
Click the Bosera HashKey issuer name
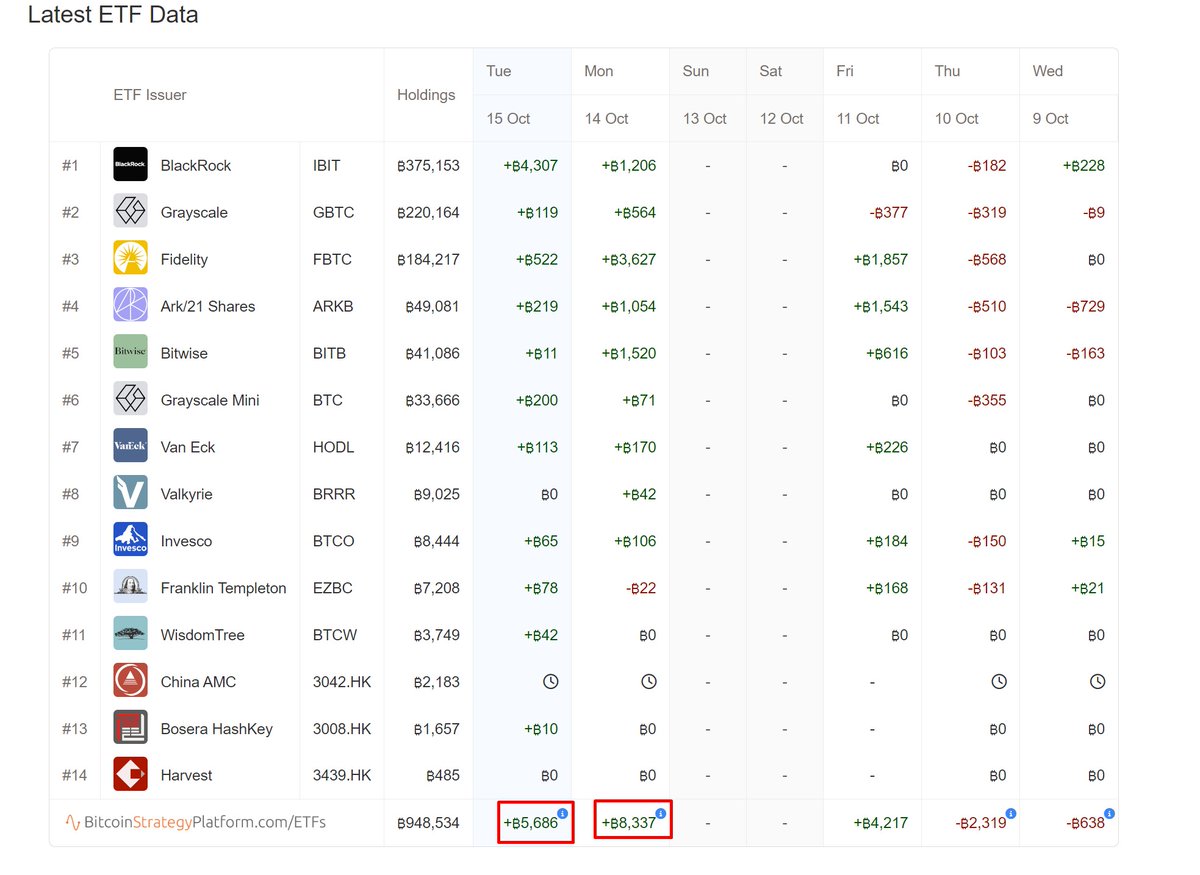point(216,729)
